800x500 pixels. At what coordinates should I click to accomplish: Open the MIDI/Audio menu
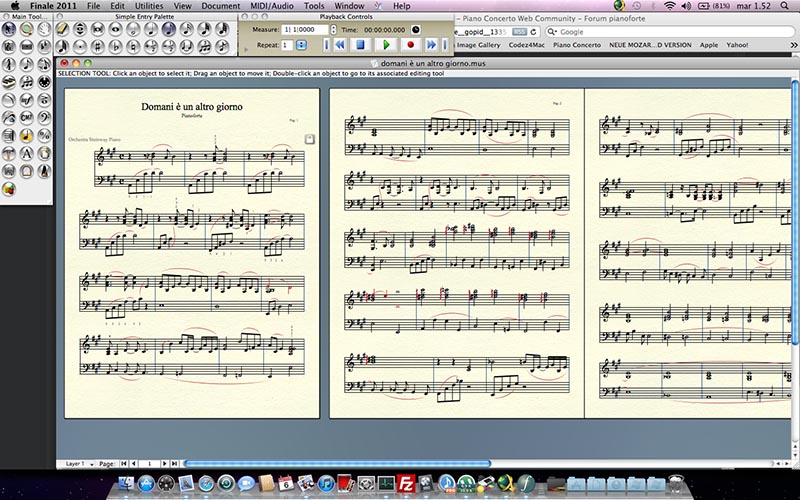(271, 6)
